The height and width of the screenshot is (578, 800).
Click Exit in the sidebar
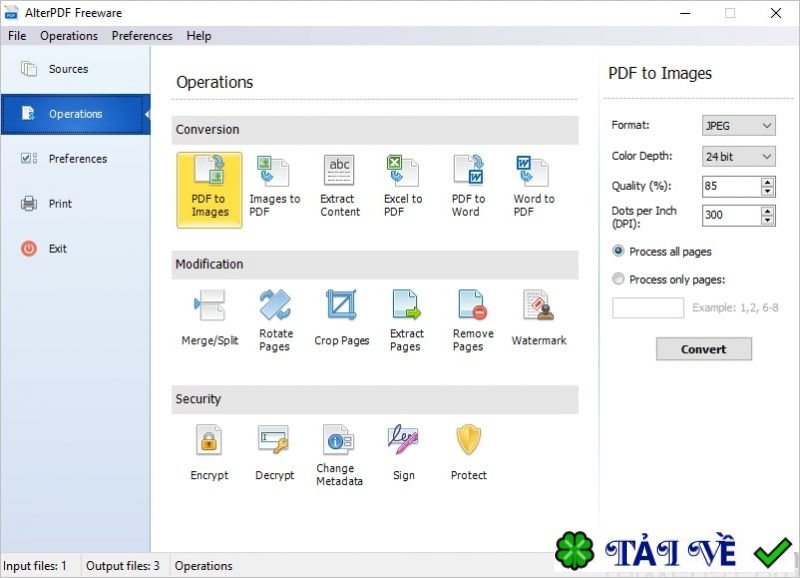(x=76, y=248)
